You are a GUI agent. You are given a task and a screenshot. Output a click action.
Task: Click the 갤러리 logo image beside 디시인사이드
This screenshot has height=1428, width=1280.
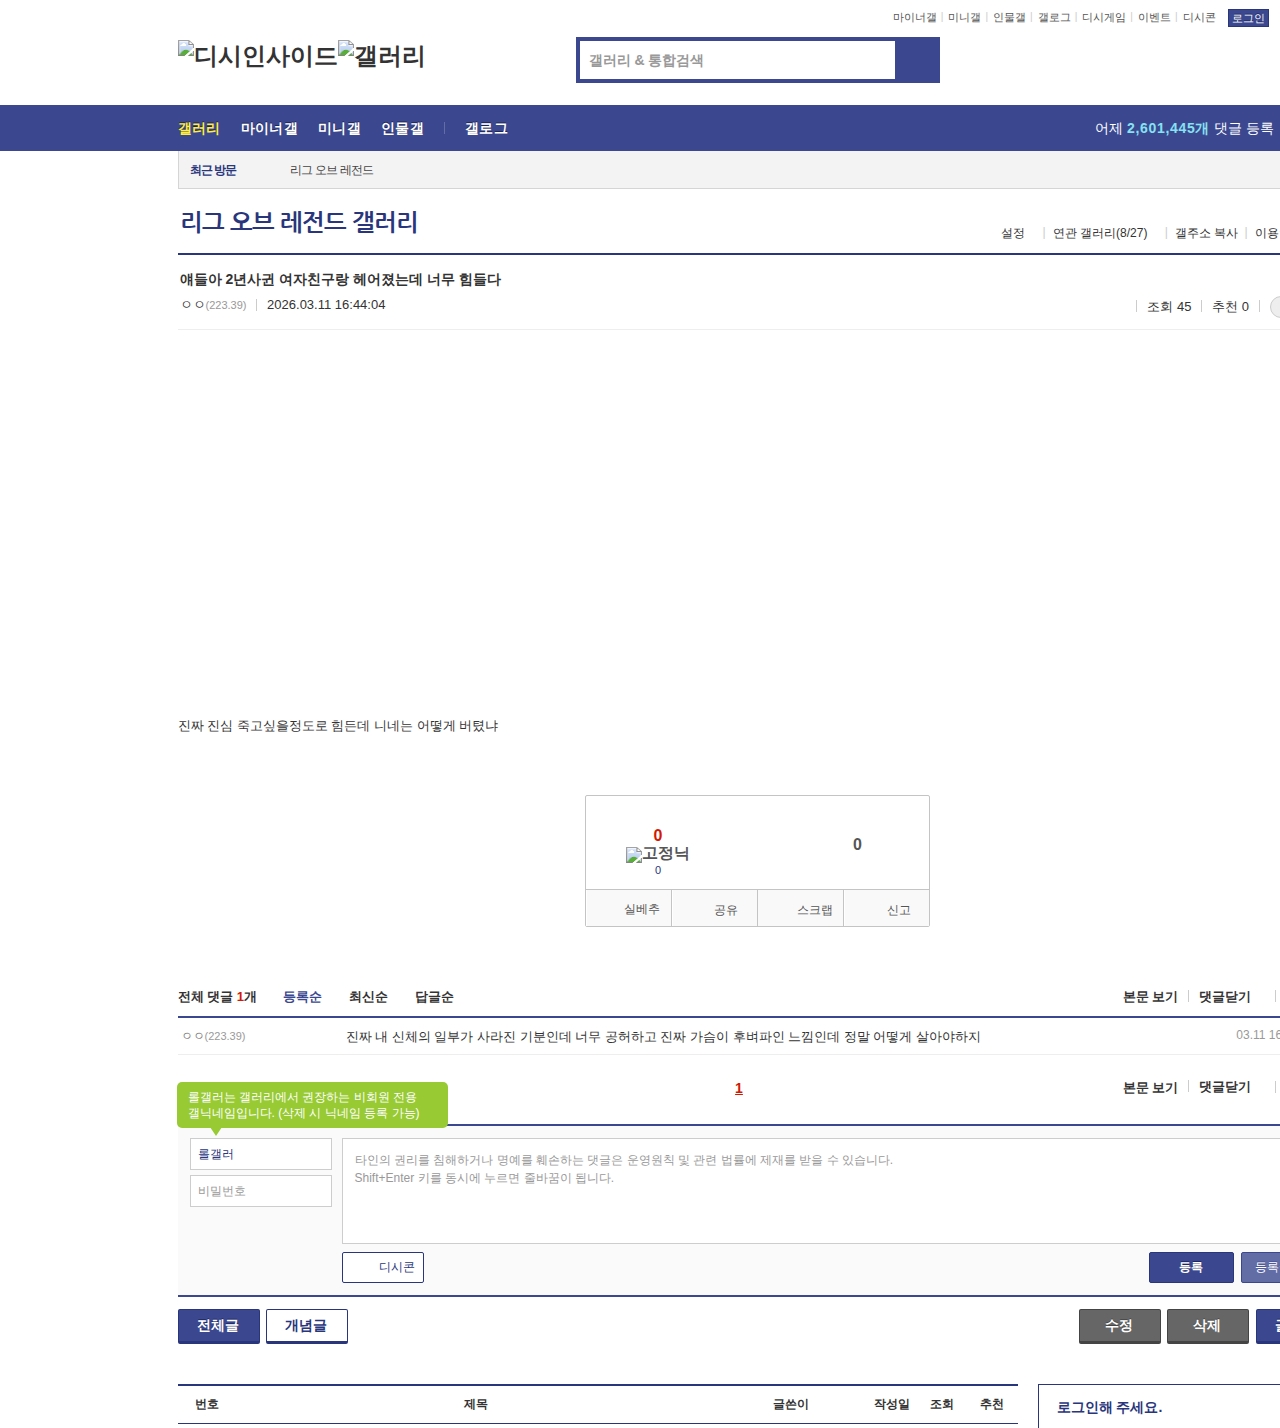coord(382,55)
